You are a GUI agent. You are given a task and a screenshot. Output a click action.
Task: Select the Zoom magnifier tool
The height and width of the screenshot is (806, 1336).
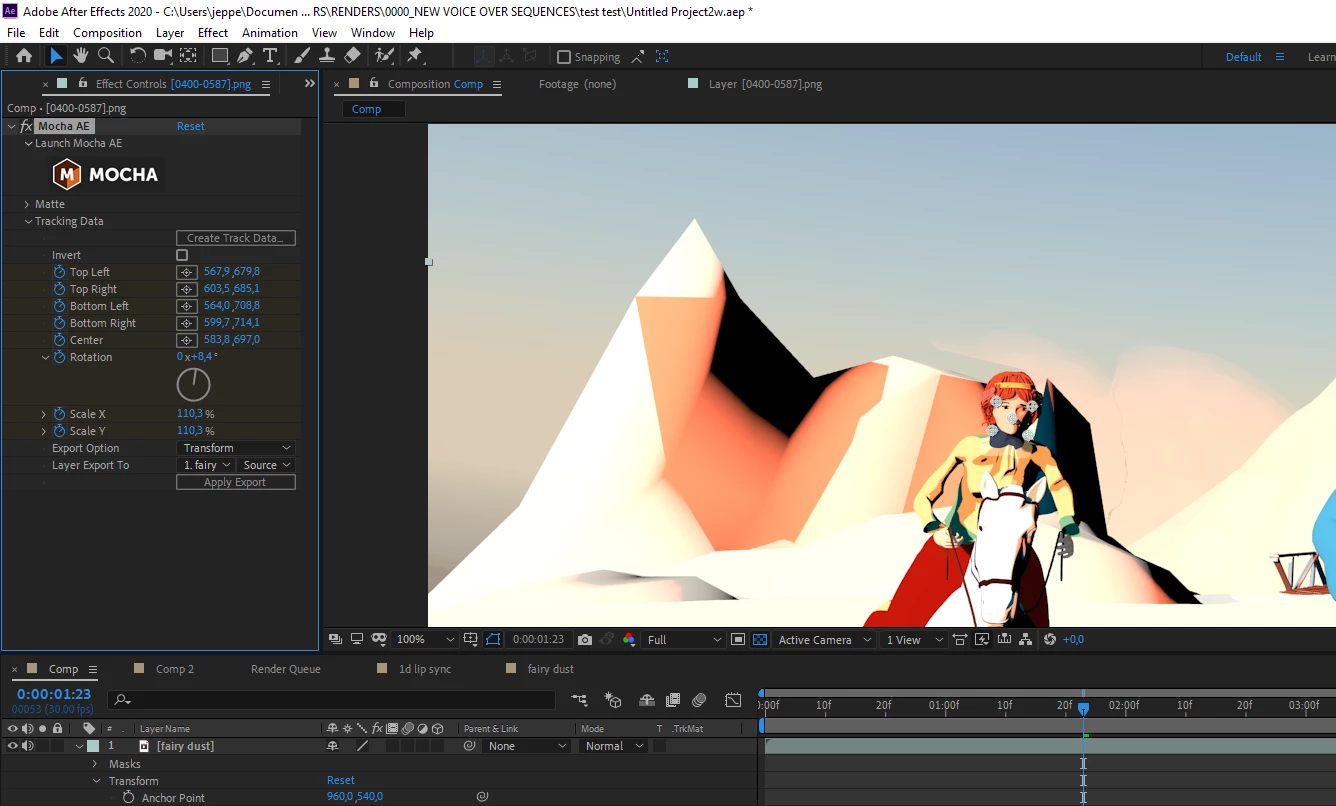pos(105,56)
